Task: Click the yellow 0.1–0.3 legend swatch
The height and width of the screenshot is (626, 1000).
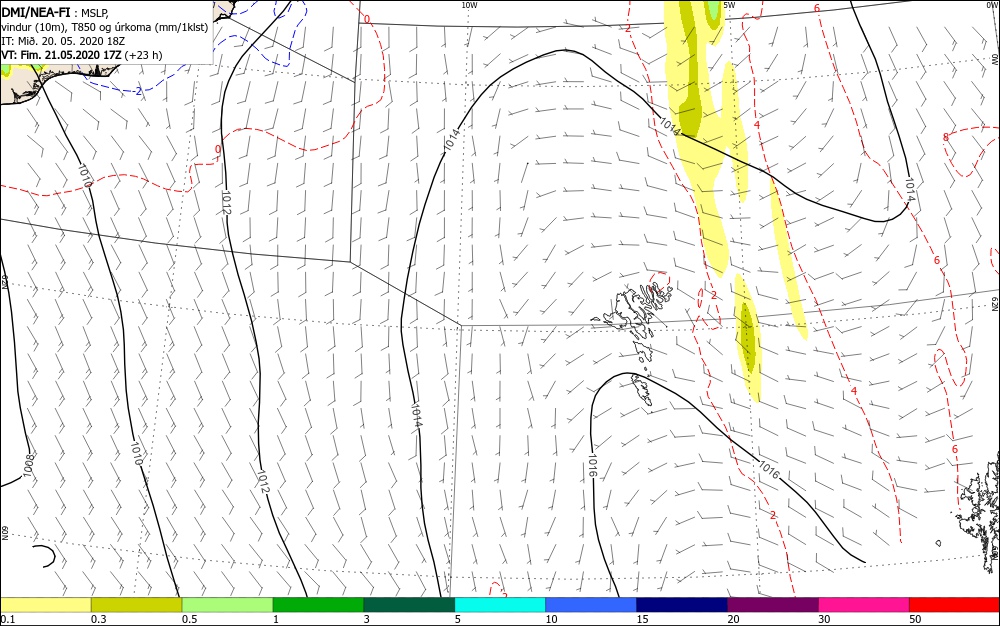Action: 46,605
